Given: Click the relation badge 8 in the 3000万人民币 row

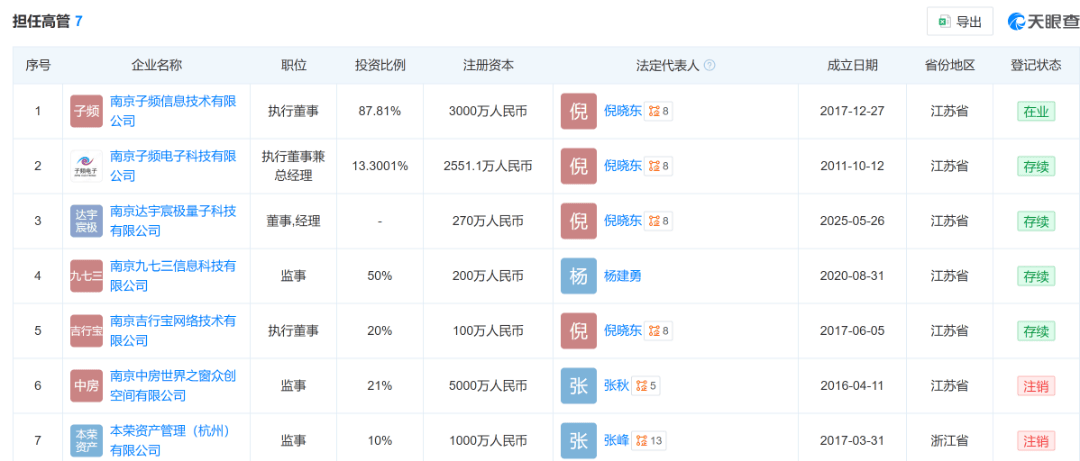Looking at the screenshot, I should [658, 111].
